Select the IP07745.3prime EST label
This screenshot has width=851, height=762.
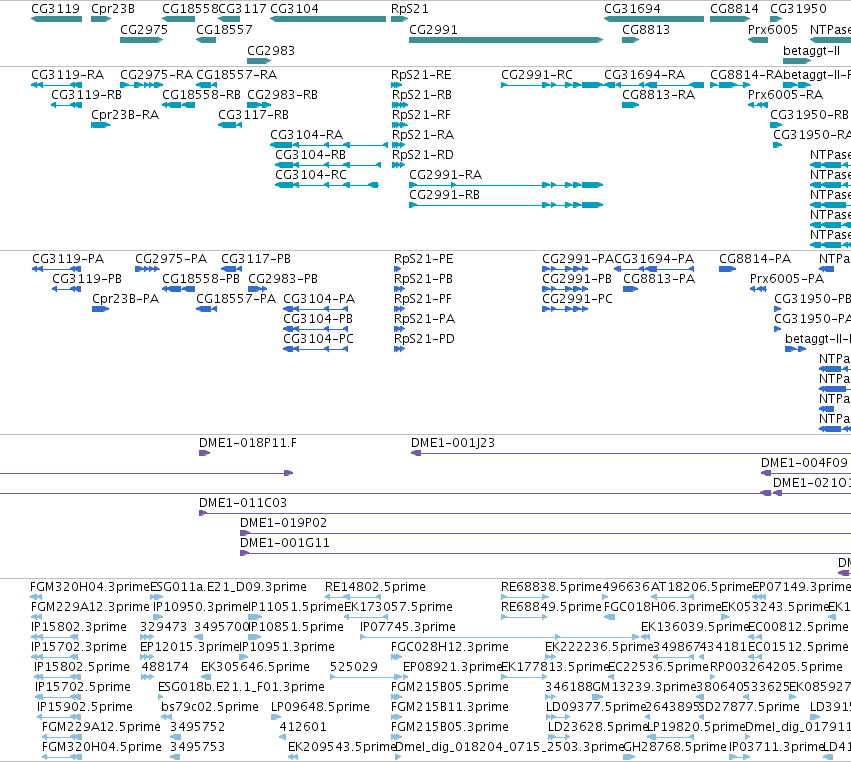click(x=408, y=627)
